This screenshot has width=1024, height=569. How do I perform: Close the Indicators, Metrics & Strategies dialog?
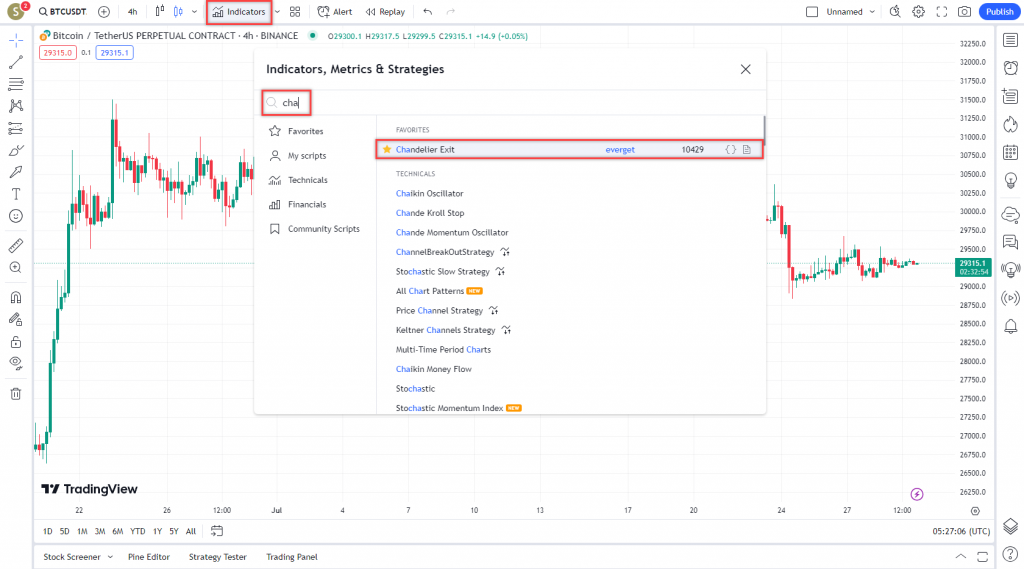point(746,69)
